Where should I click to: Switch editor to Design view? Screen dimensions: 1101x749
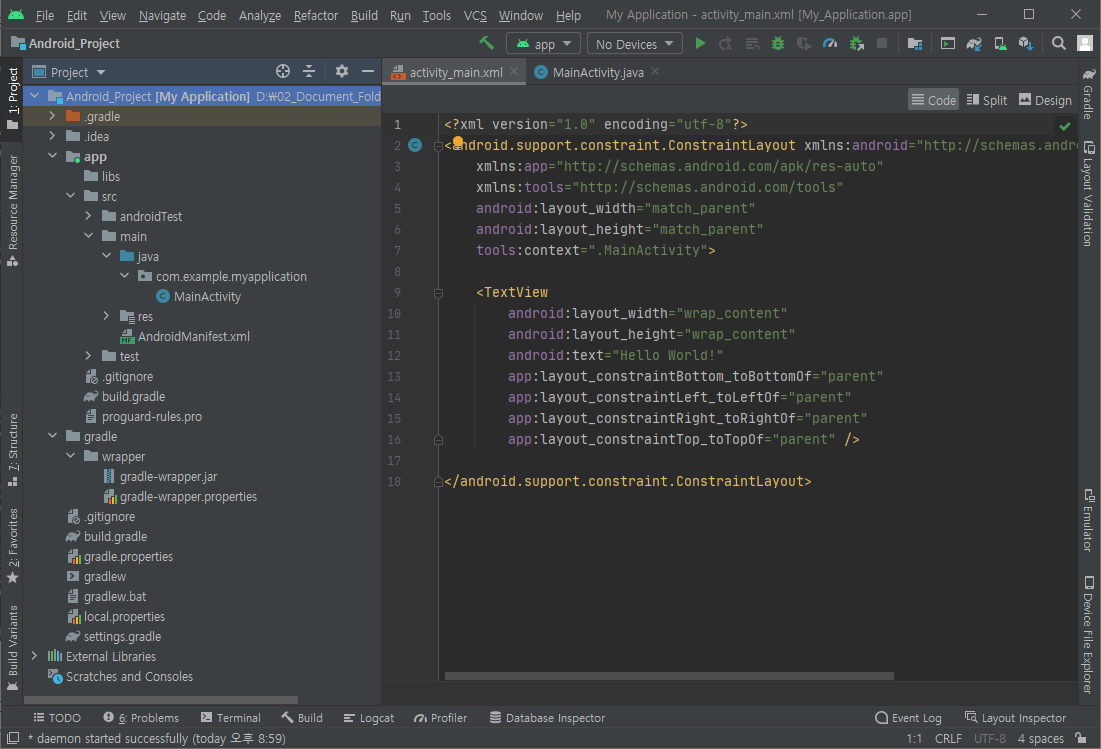click(1046, 100)
